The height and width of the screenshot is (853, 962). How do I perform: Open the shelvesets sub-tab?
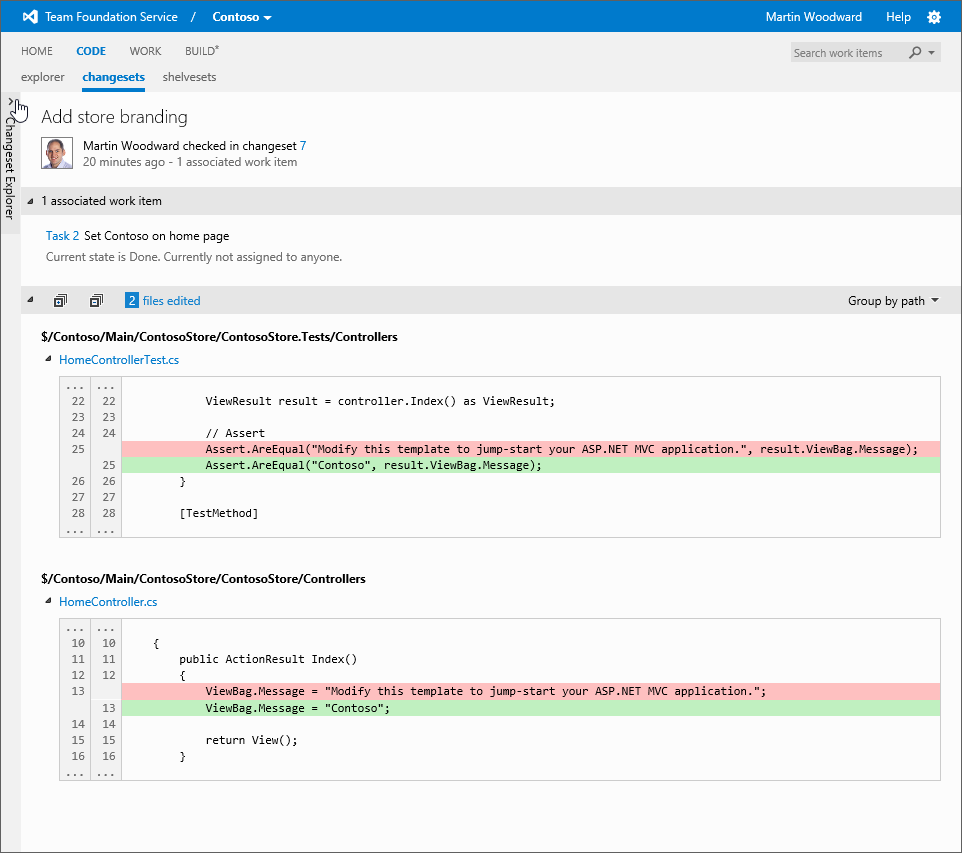(x=189, y=77)
